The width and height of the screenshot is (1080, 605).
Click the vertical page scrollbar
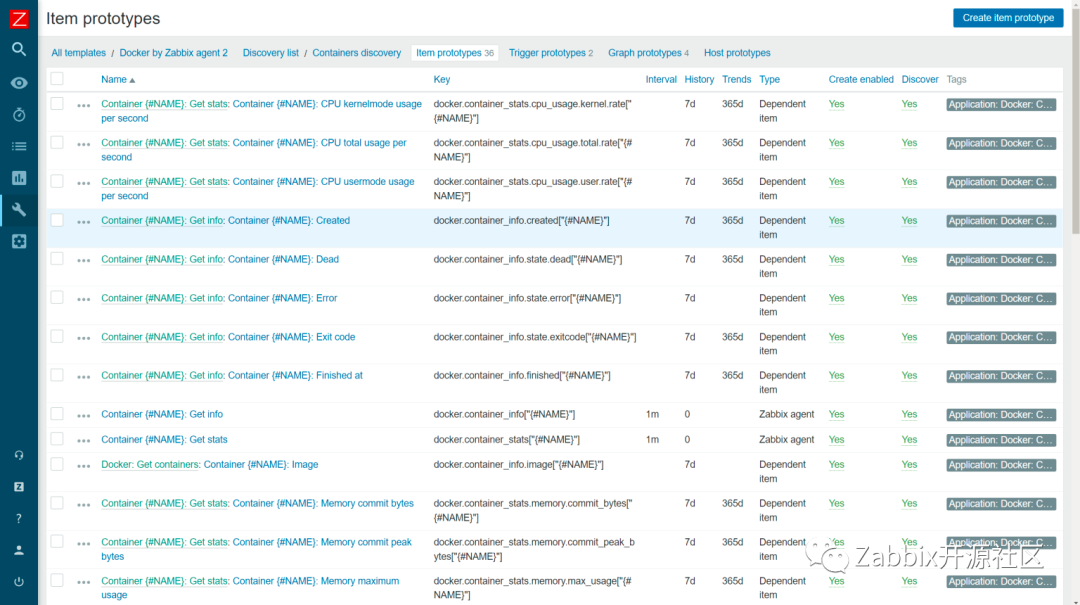pyautogui.click(x=1075, y=119)
